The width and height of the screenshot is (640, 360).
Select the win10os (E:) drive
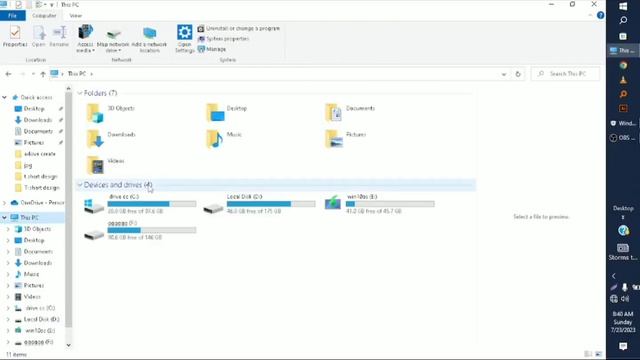[380, 204]
